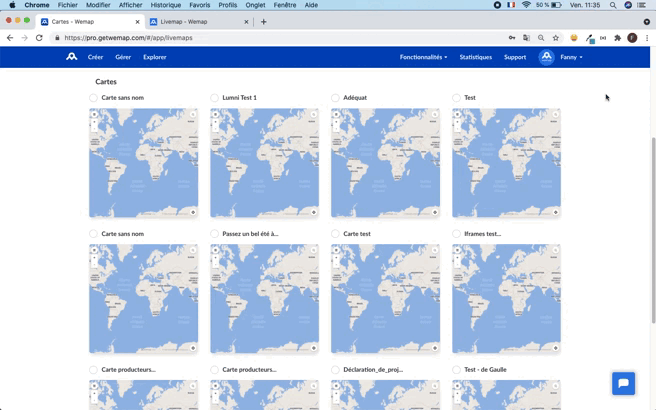Screen dimensions: 656x410
Task: Select the Déclaration_de_proj... checkbox
Action: 335,369
